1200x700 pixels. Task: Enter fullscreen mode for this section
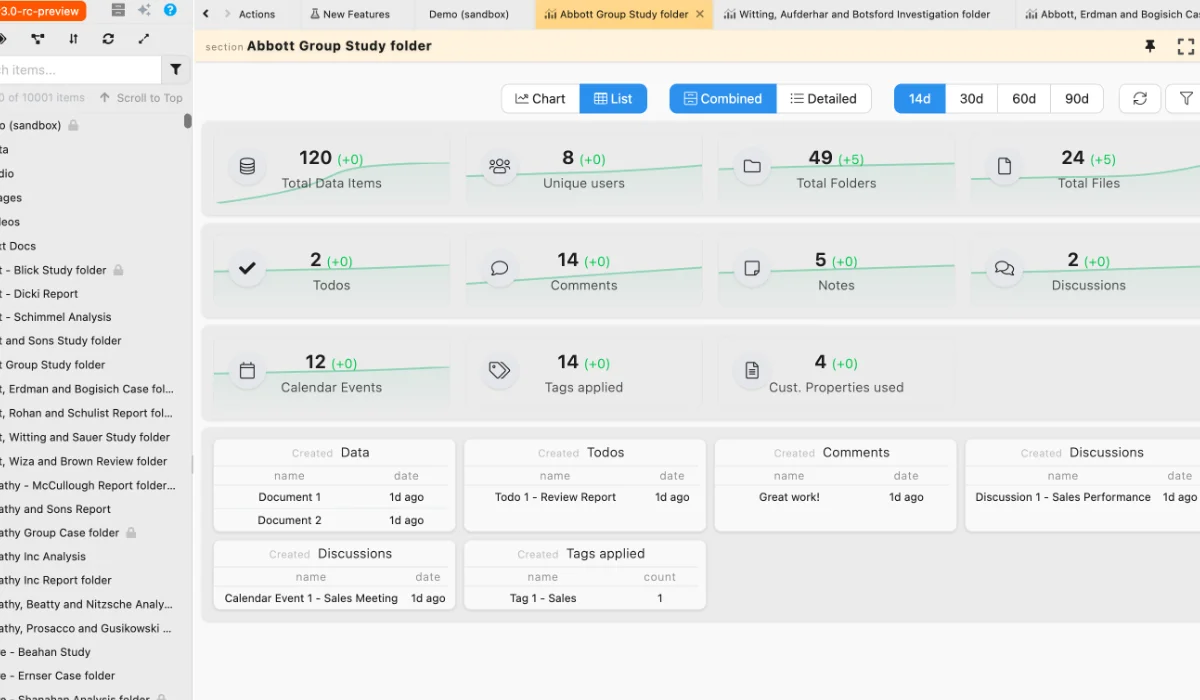tap(1186, 47)
